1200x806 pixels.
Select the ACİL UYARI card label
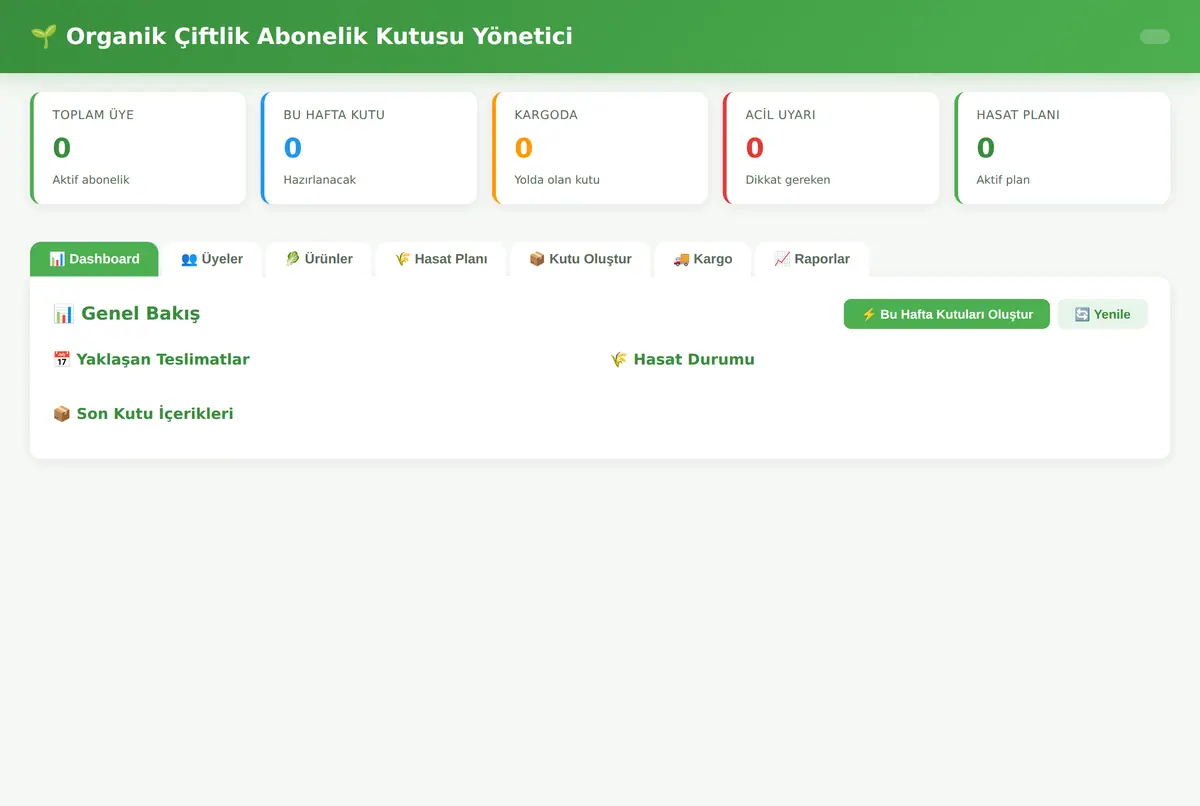pyautogui.click(x=780, y=115)
